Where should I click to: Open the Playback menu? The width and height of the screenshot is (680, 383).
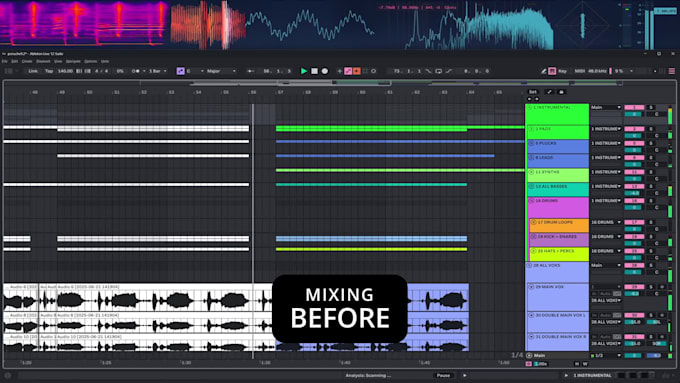tap(43, 62)
